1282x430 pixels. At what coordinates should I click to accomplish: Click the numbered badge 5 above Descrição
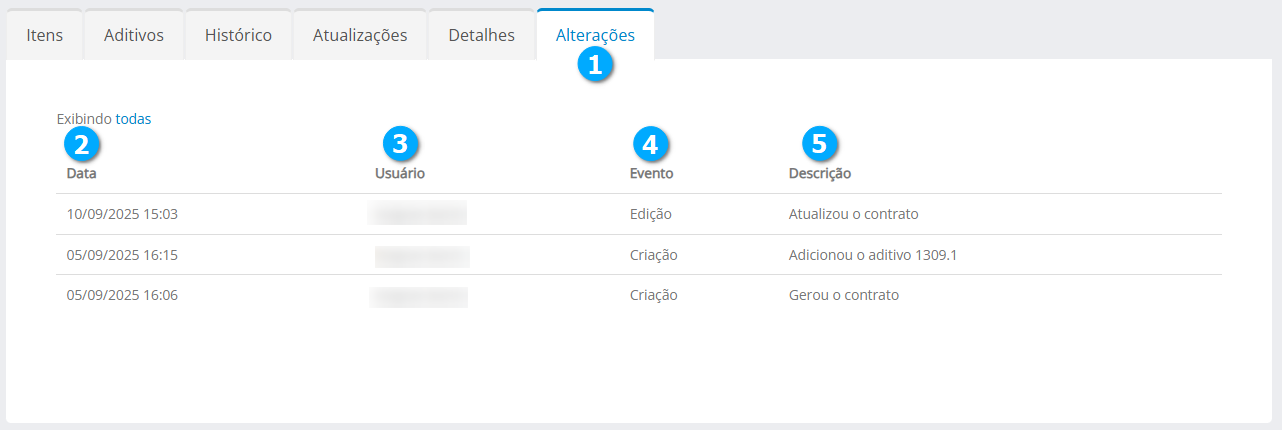[x=819, y=144]
